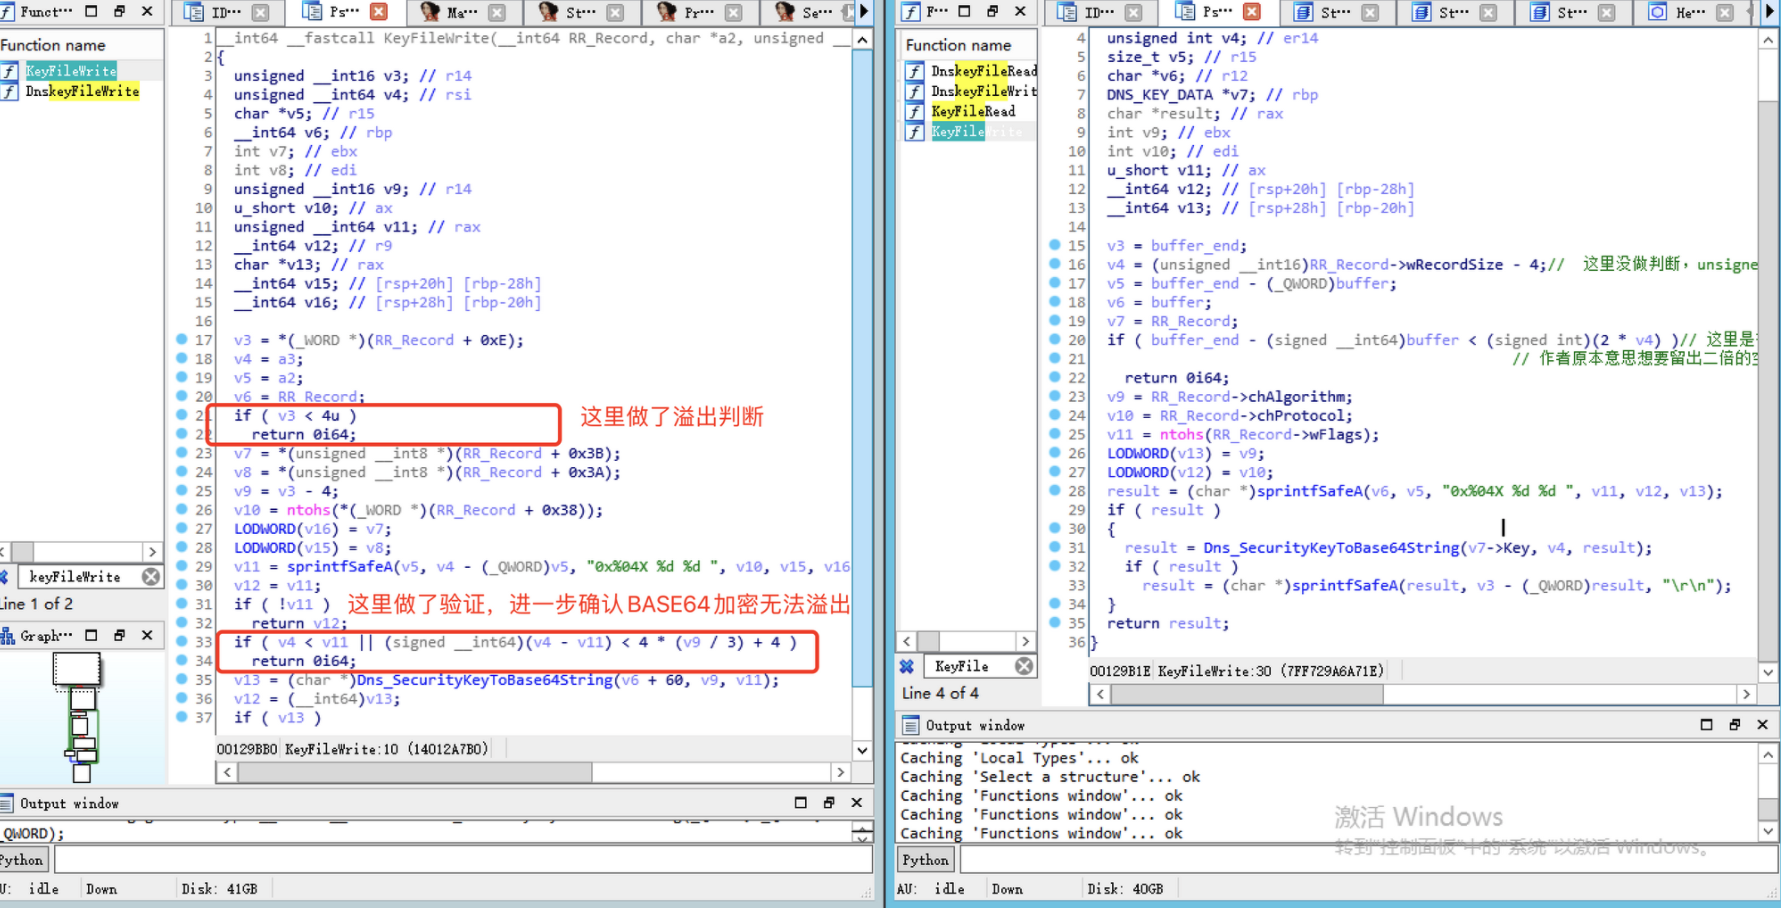Click Function name column header in right window

967,45
